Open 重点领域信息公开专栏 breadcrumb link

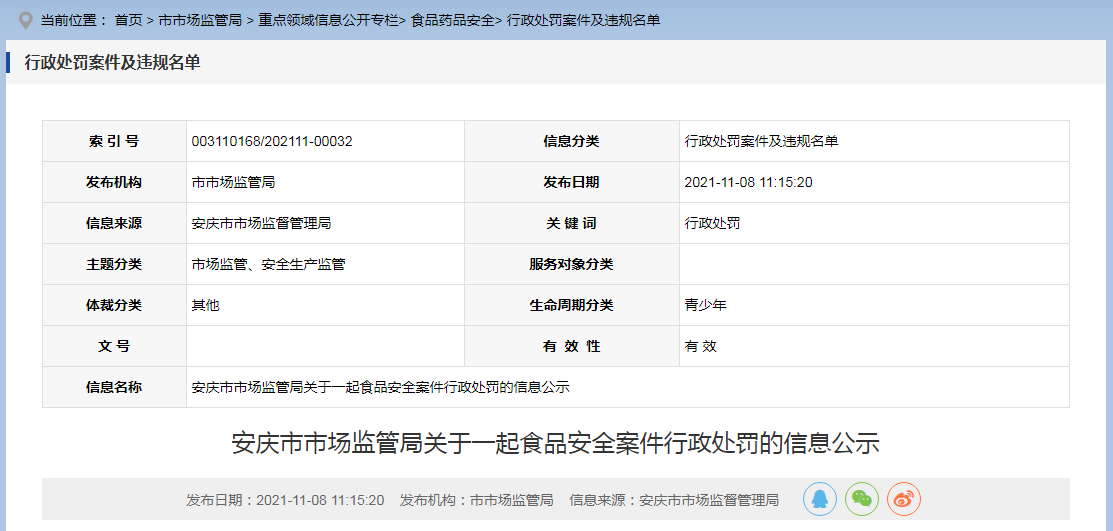point(329,21)
